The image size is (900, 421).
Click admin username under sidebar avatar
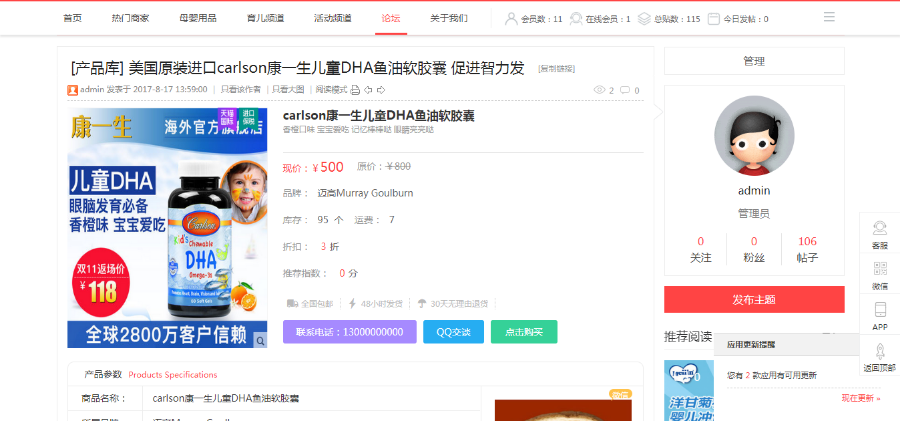tap(754, 191)
